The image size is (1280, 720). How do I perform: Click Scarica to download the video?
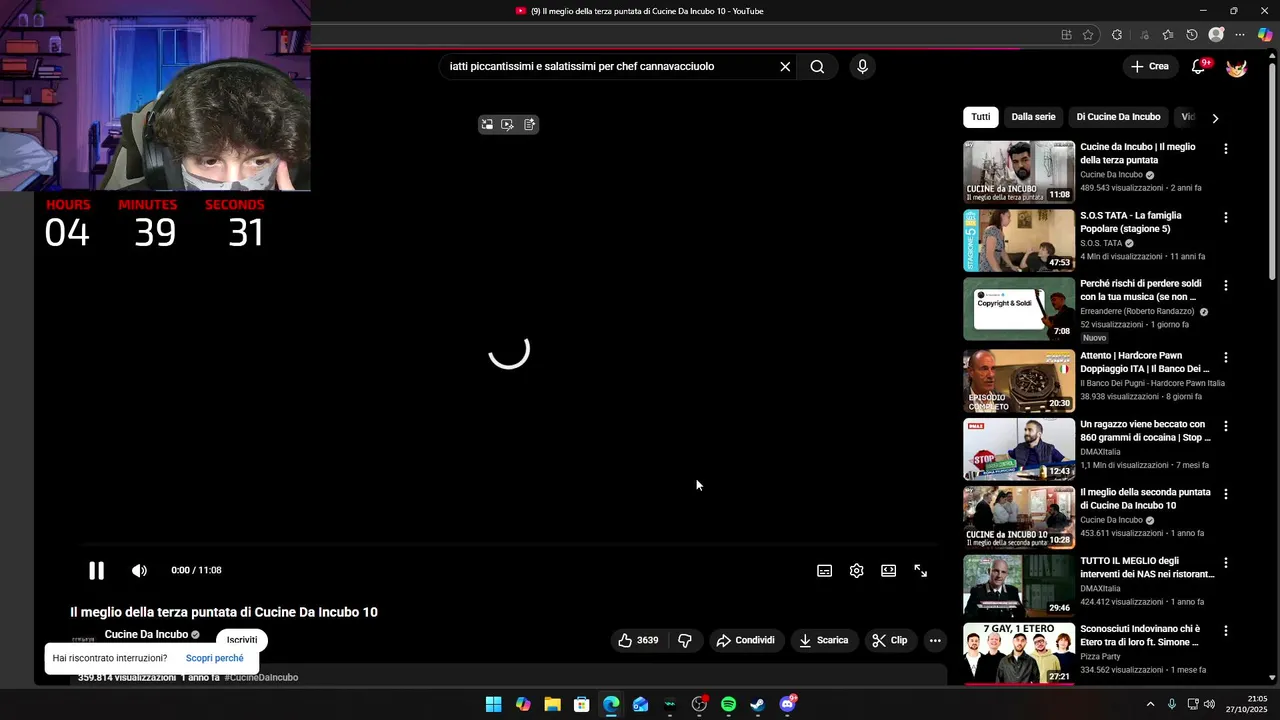click(x=823, y=641)
